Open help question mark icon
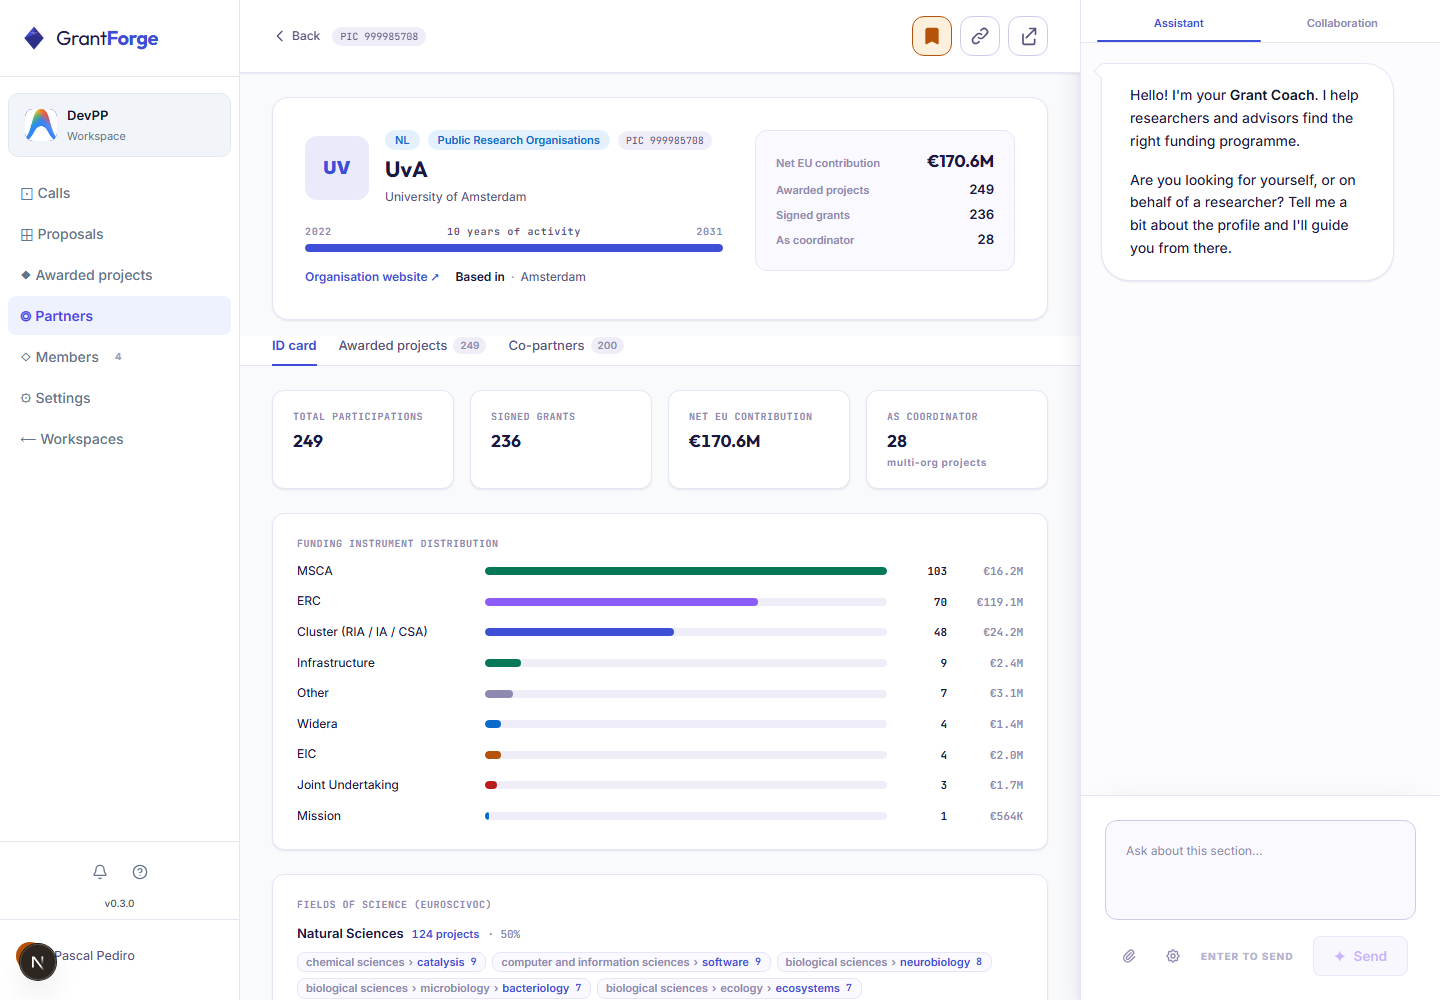The width and height of the screenshot is (1440, 1000). point(140,872)
